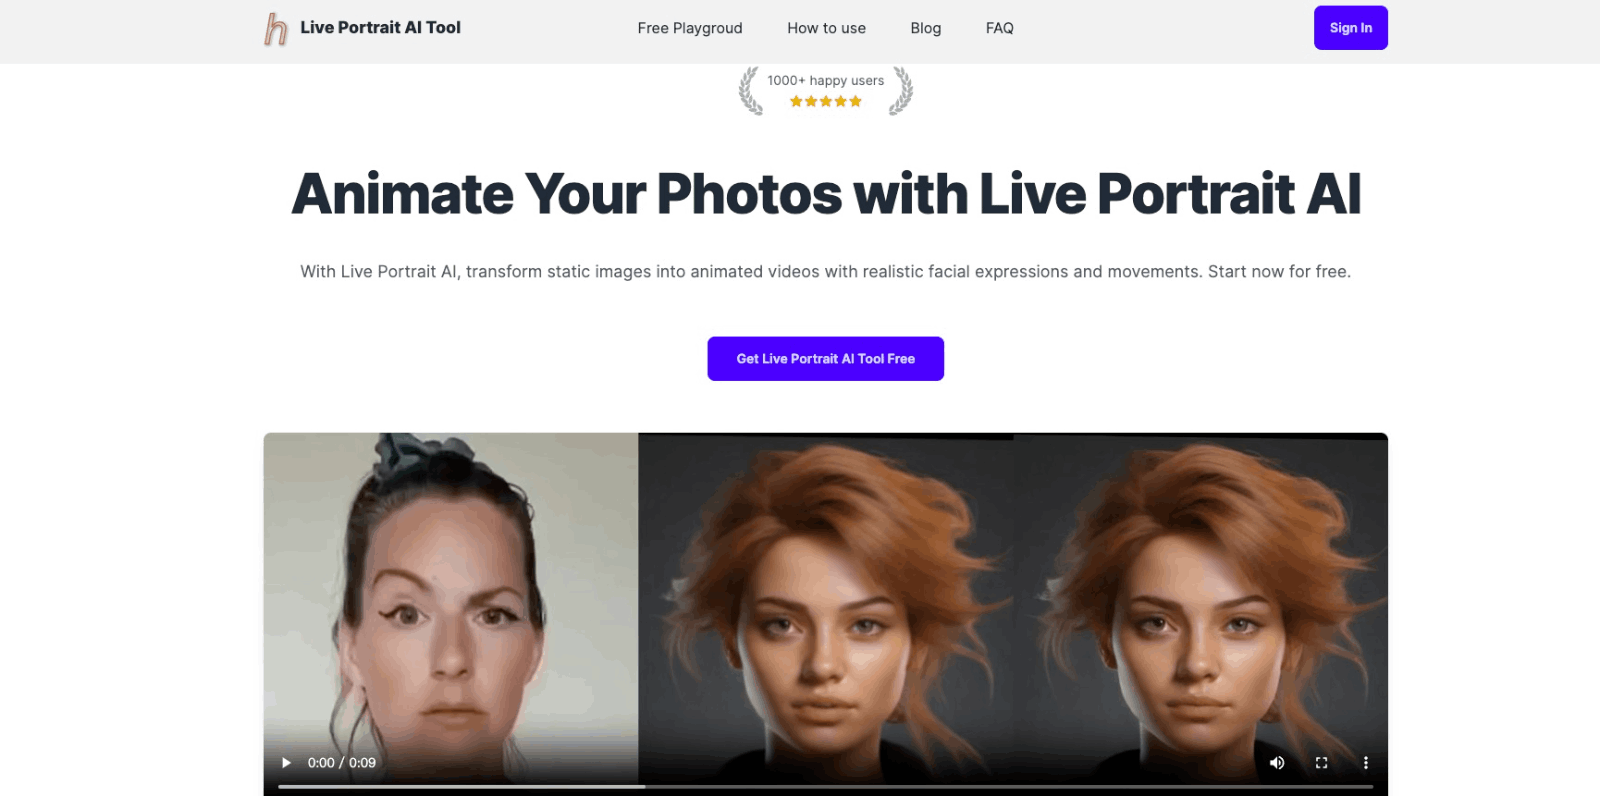Screen dimensions: 1600x796
Task: Open the video more options menu
Action: pyautogui.click(x=1365, y=763)
